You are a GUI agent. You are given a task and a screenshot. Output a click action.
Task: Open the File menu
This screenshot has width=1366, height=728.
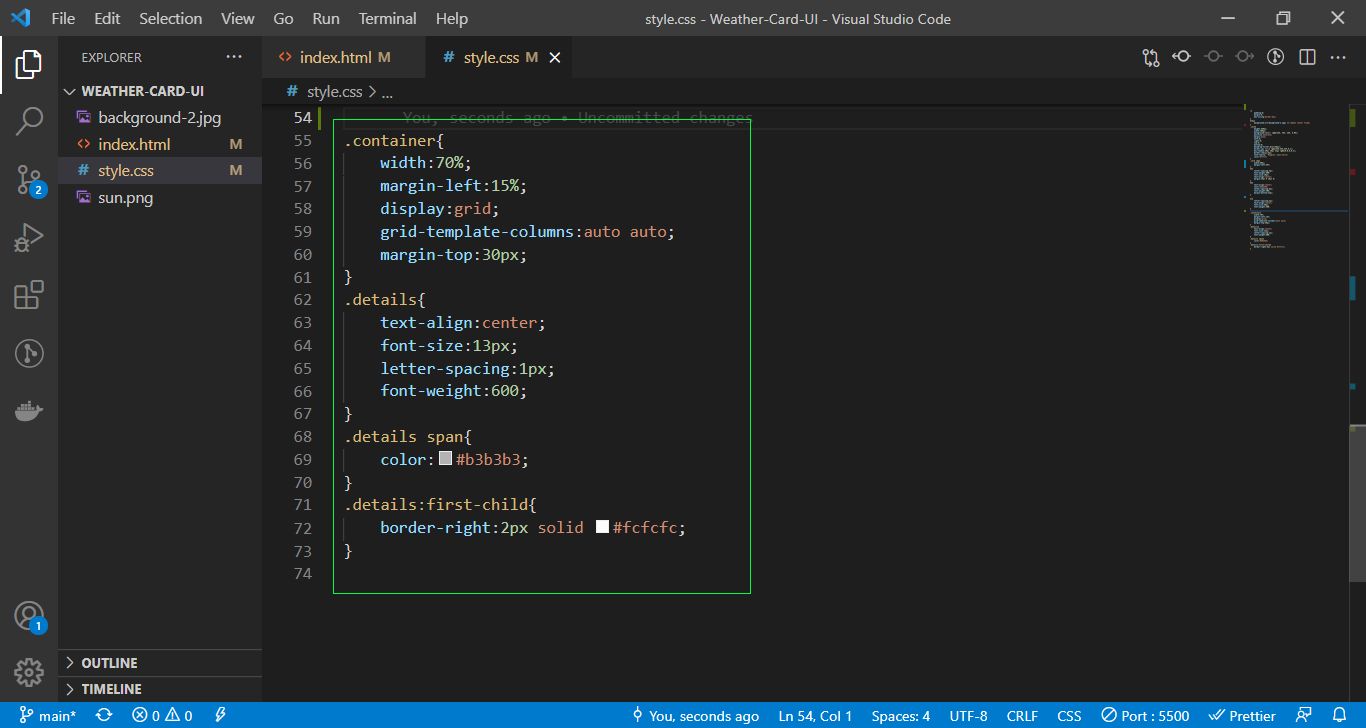pos(62,18)
